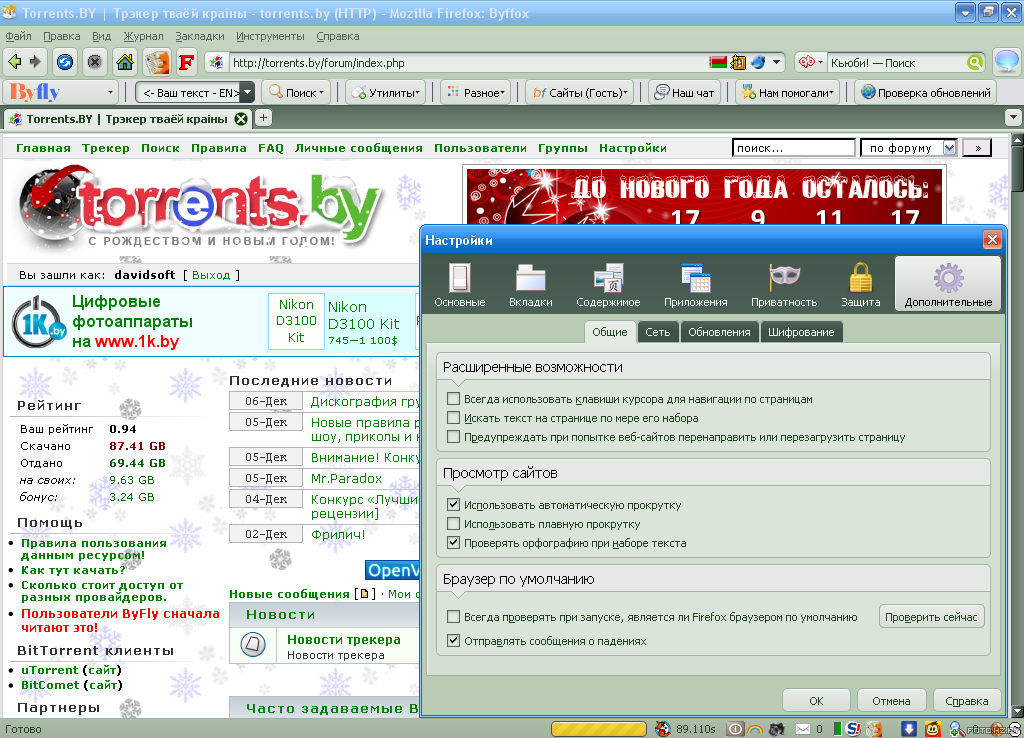Click the S! icon in the status bar
The height and width of the screenshot is (738, 1024).
[853, 729]
